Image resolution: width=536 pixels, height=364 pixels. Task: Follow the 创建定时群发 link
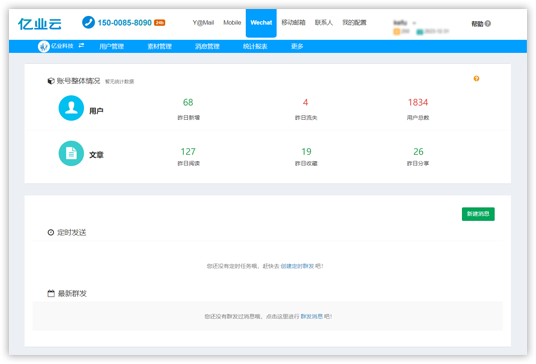point(297,266)
